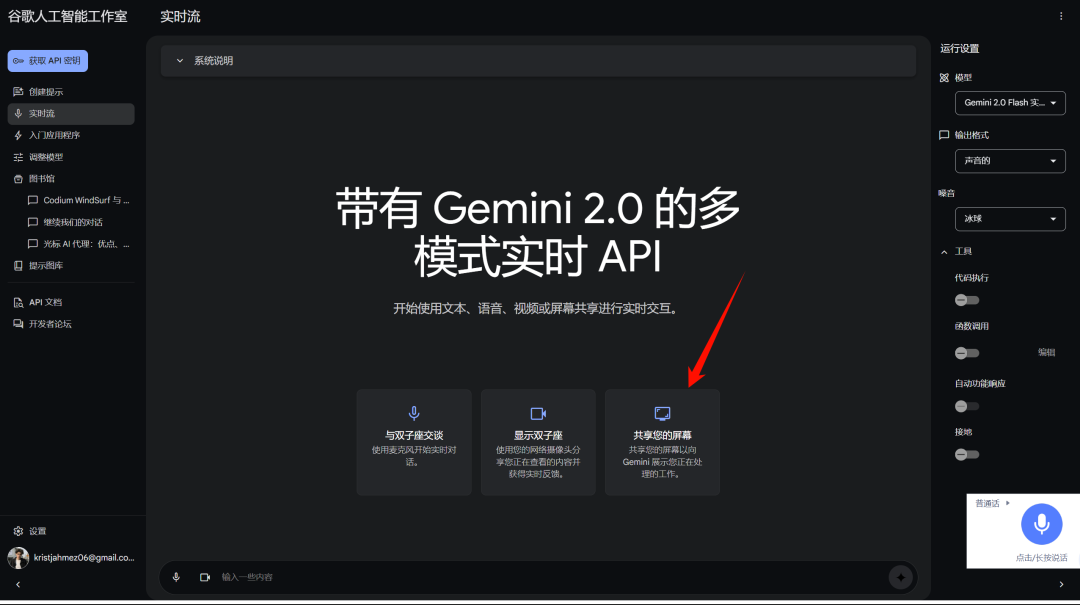
Task: Expand the 系统说明 section
Action: click(x=538, y=61)
